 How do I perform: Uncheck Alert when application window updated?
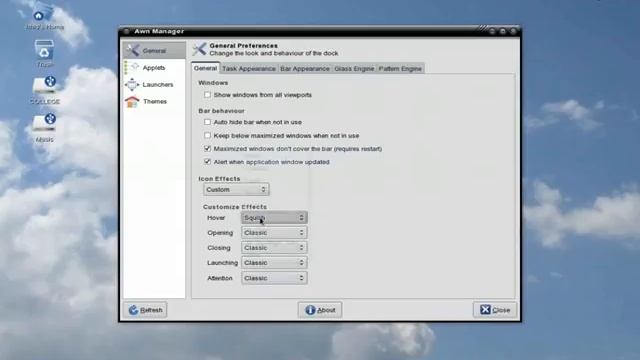coord(207,162)
